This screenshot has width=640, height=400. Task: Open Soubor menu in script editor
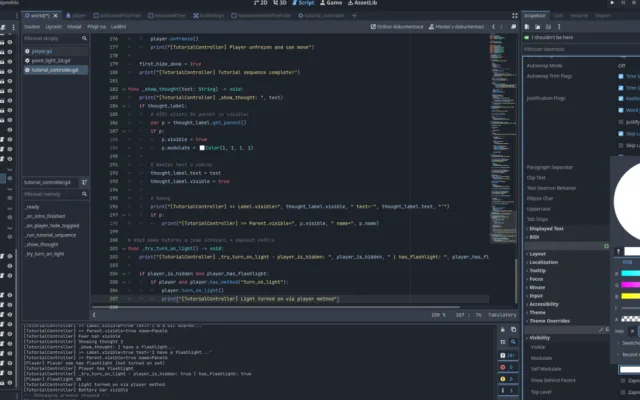32,27
